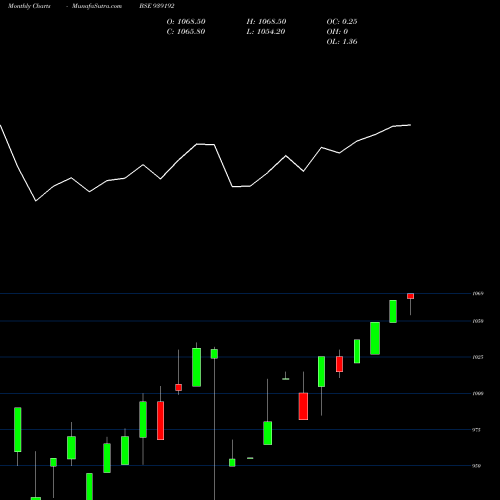
Task: Click the 'OC: 0.25' reading
Action: (342, 22)
